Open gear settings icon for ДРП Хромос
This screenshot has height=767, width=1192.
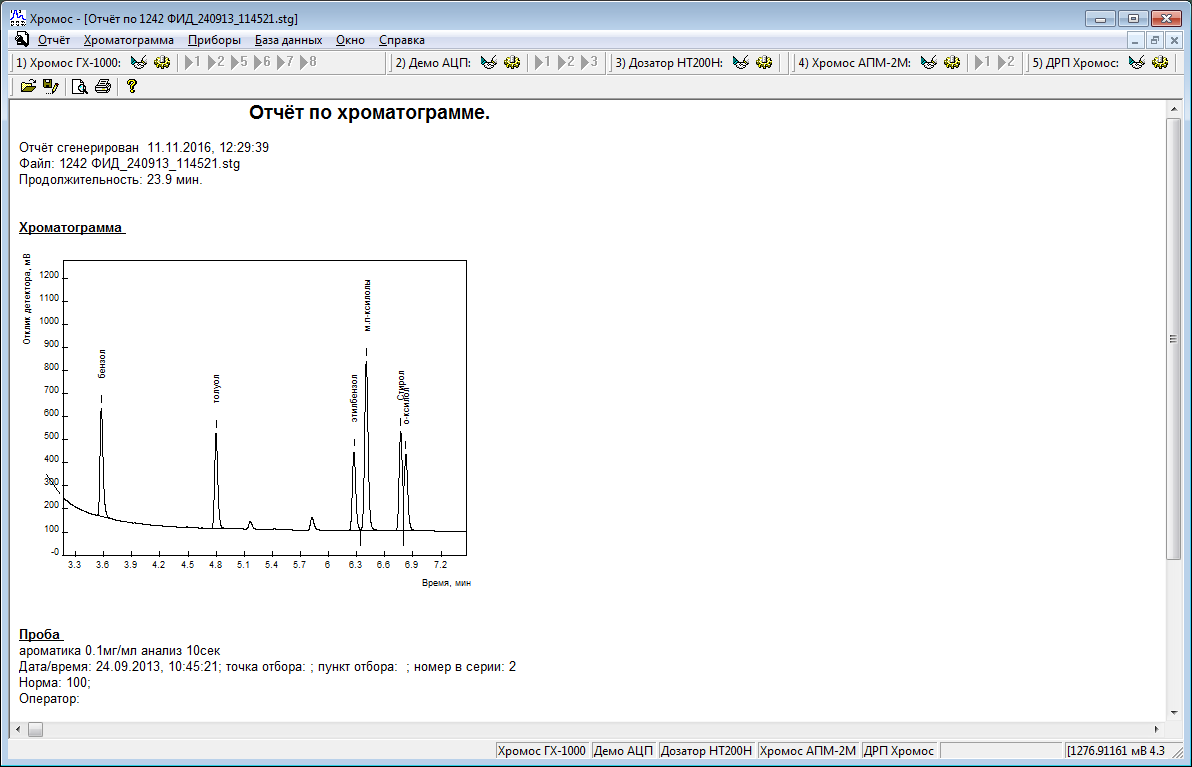pos(1160,63)
